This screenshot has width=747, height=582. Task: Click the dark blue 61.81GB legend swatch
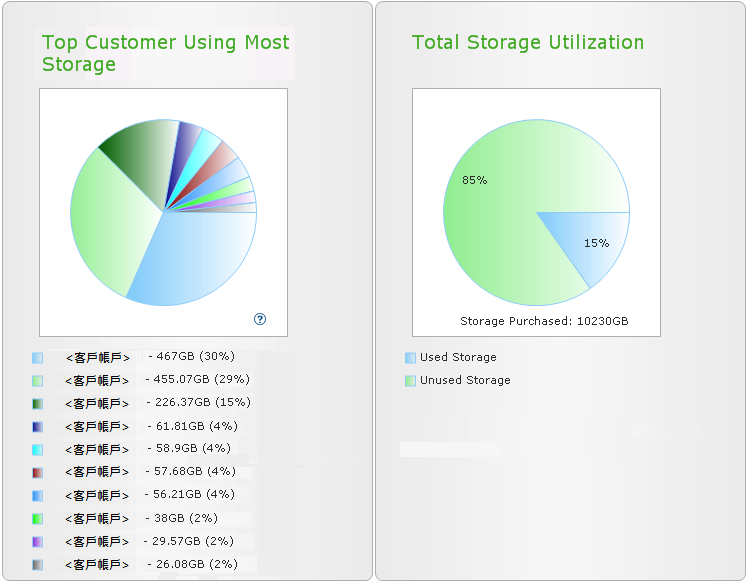(37, 426)
